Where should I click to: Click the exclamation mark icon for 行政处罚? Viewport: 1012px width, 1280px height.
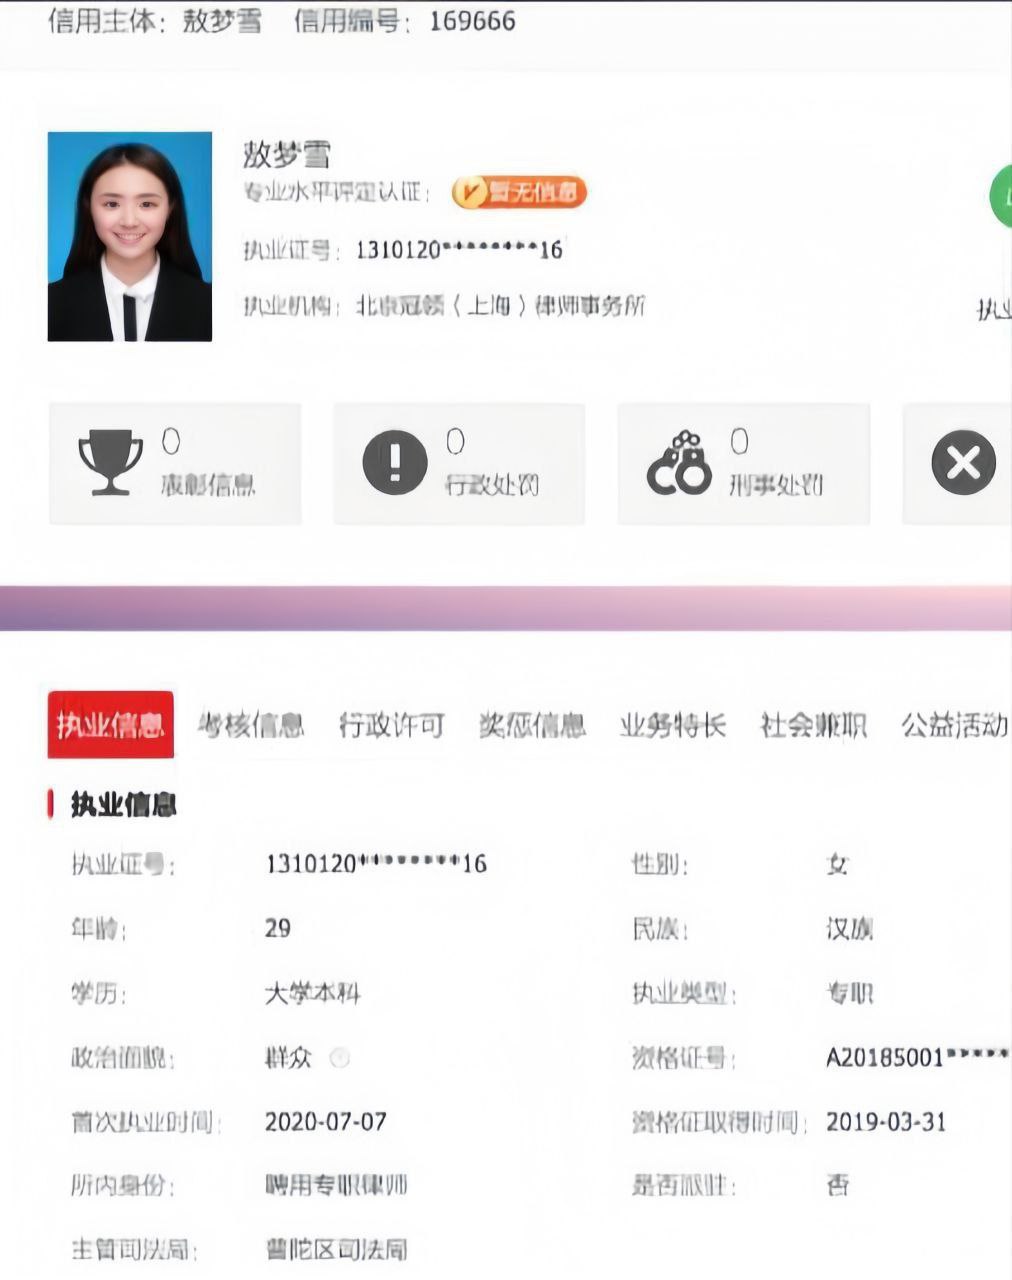[395, 462]
